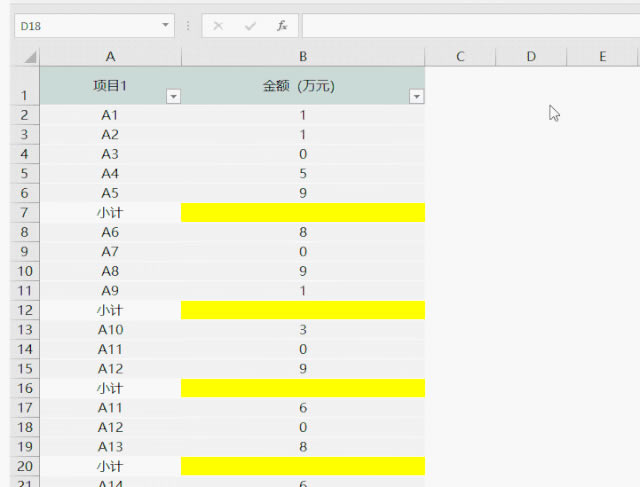Click the amount 8 in row 8

pyautogui.click(x=303, y=232)
